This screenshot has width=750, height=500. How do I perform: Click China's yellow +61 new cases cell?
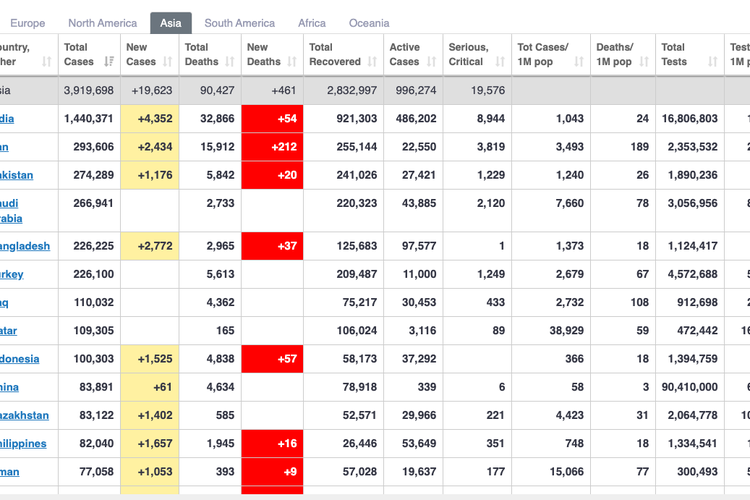tap(150, 387)
